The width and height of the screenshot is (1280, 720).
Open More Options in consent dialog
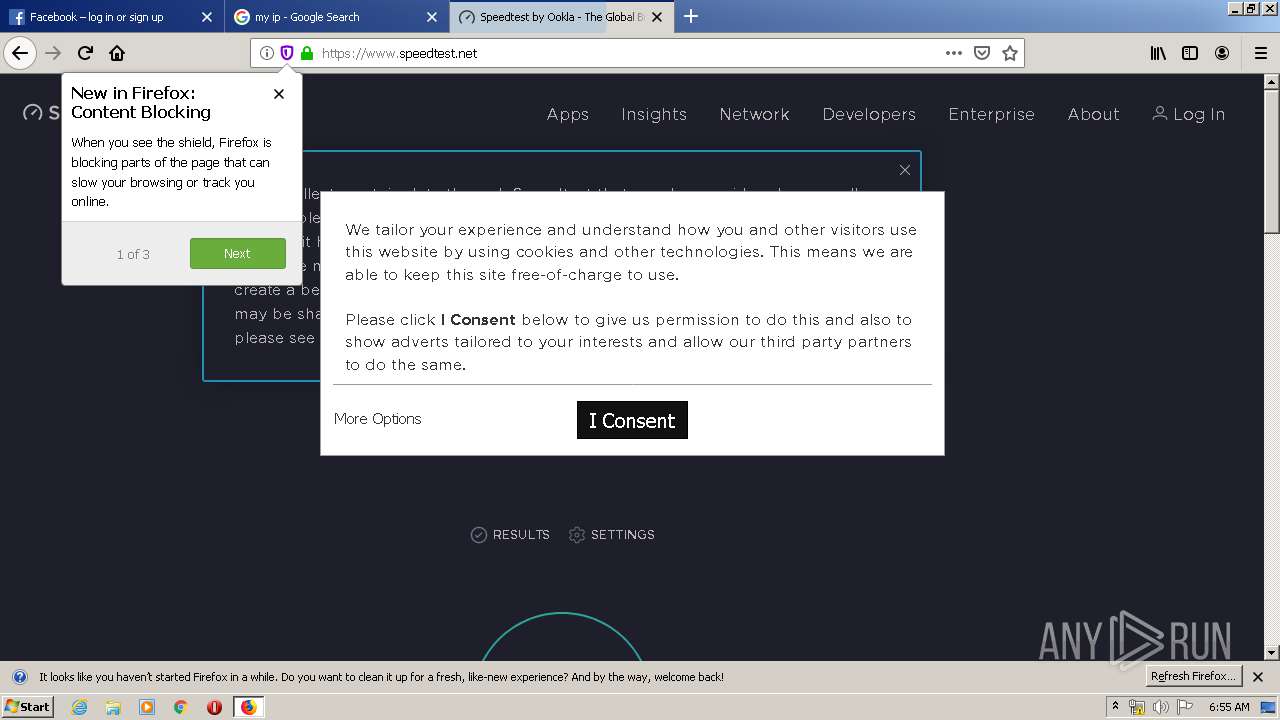(x=378, y=419)
